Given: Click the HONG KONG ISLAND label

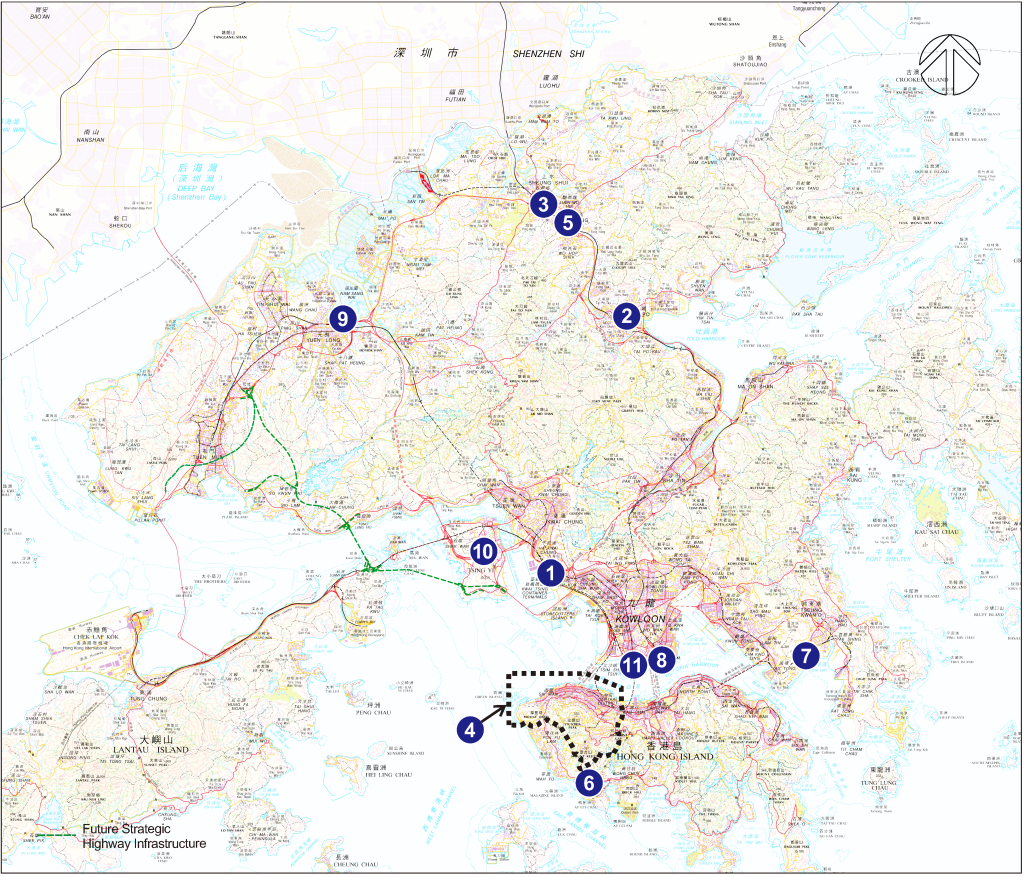Looking at the screenshot, I should click(x=667, y=757).
